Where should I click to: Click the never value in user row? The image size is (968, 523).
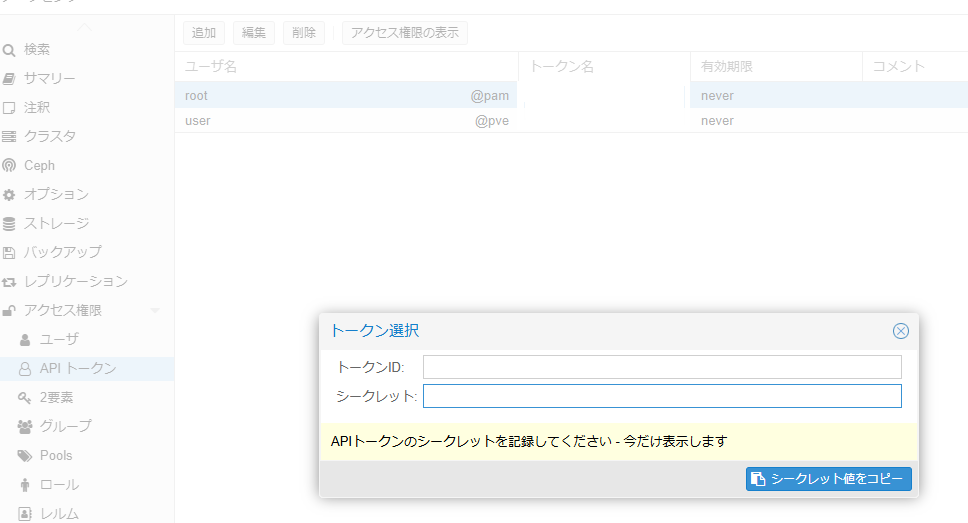click(717, 121)
